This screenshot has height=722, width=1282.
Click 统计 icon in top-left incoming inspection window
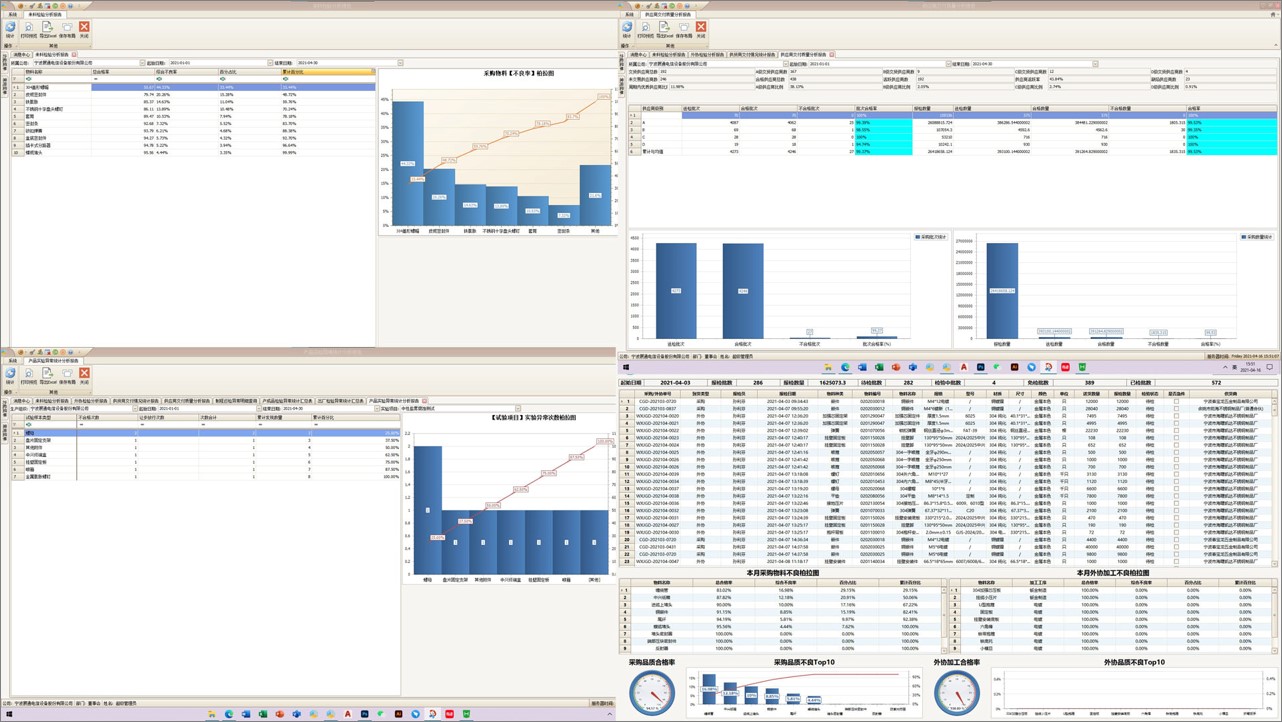click(11, 29)
